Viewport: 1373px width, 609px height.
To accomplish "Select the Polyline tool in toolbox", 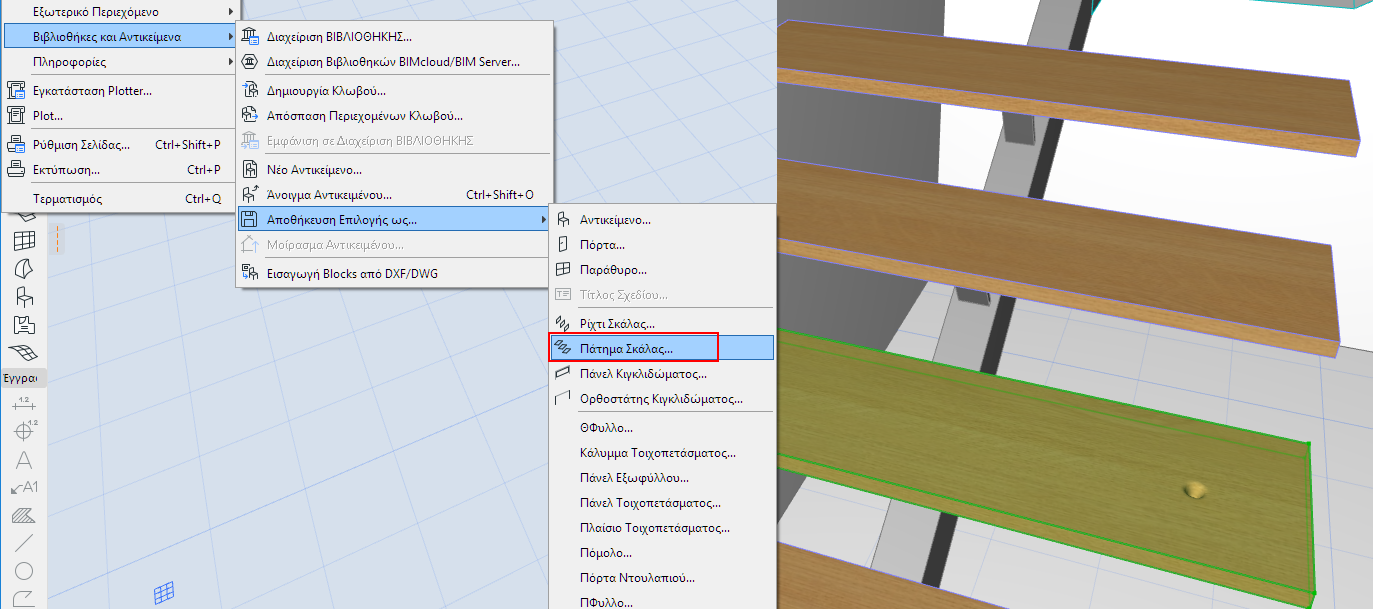I will (x=24, y=599).
